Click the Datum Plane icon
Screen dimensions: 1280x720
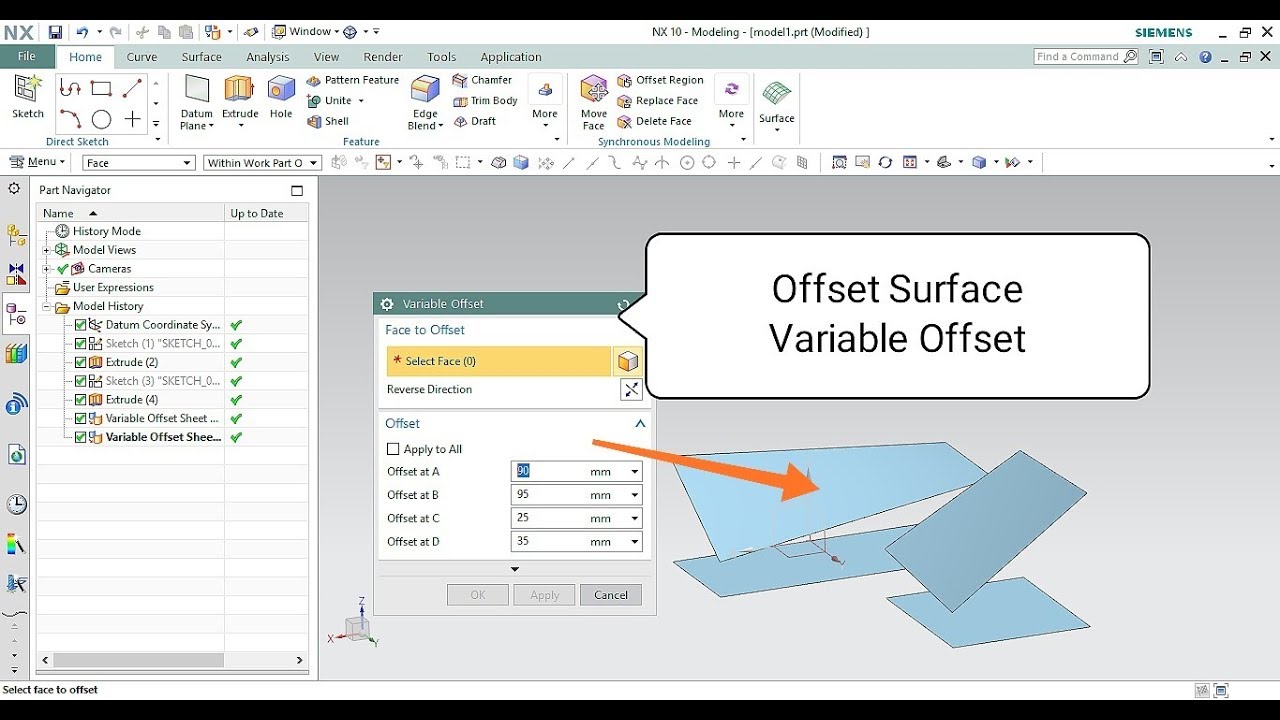(x=197, y=89)
